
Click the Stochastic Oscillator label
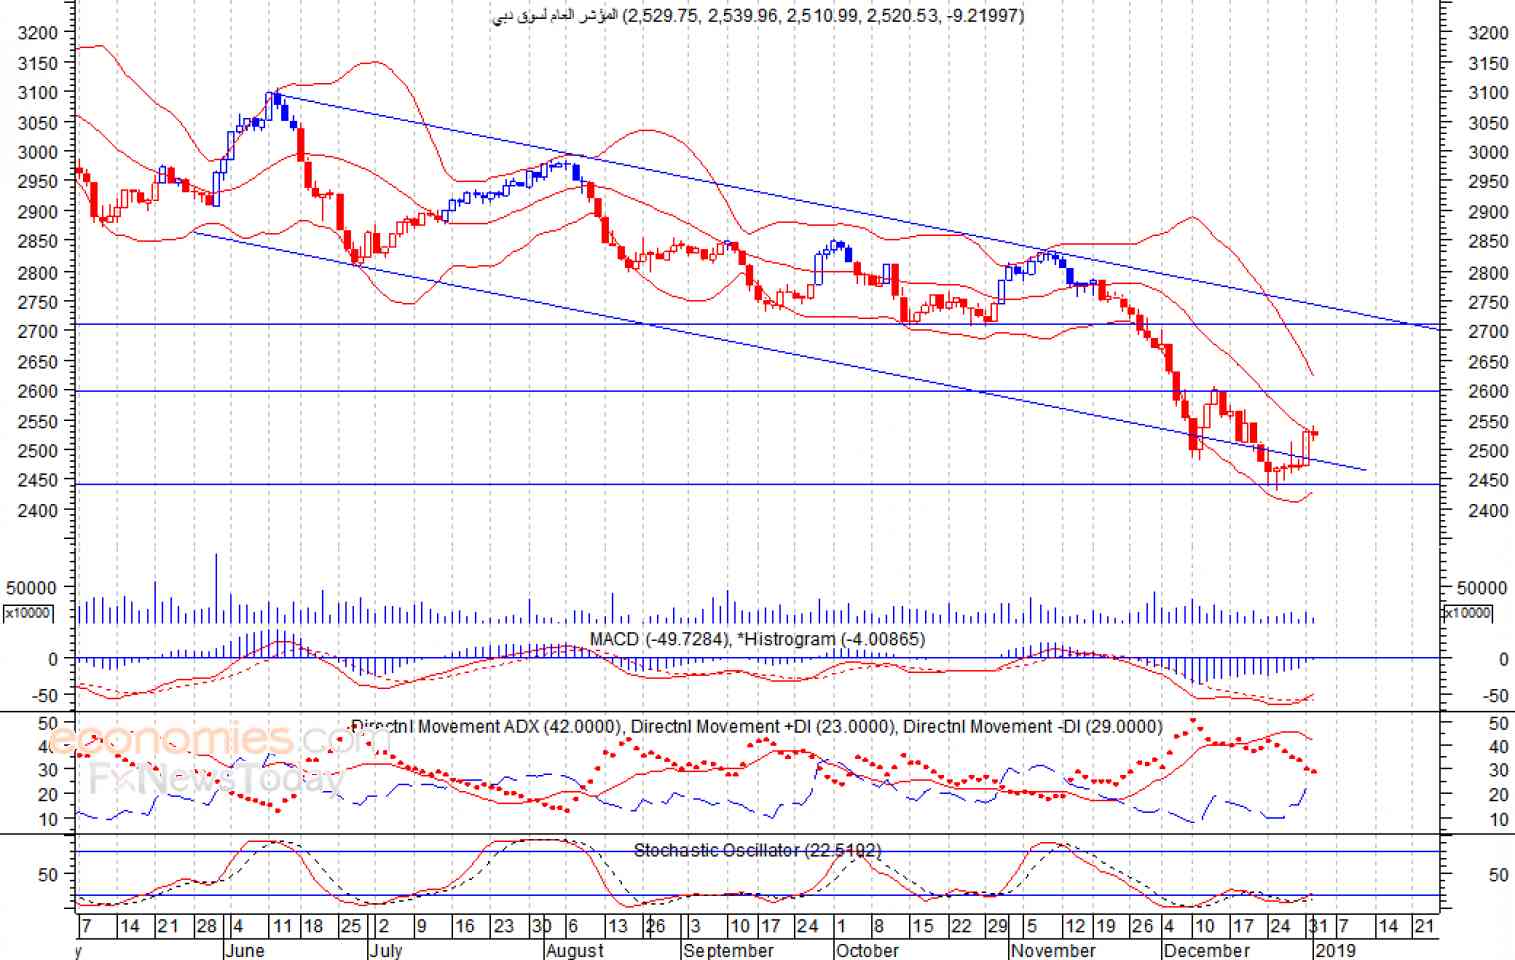coord(757,850)
